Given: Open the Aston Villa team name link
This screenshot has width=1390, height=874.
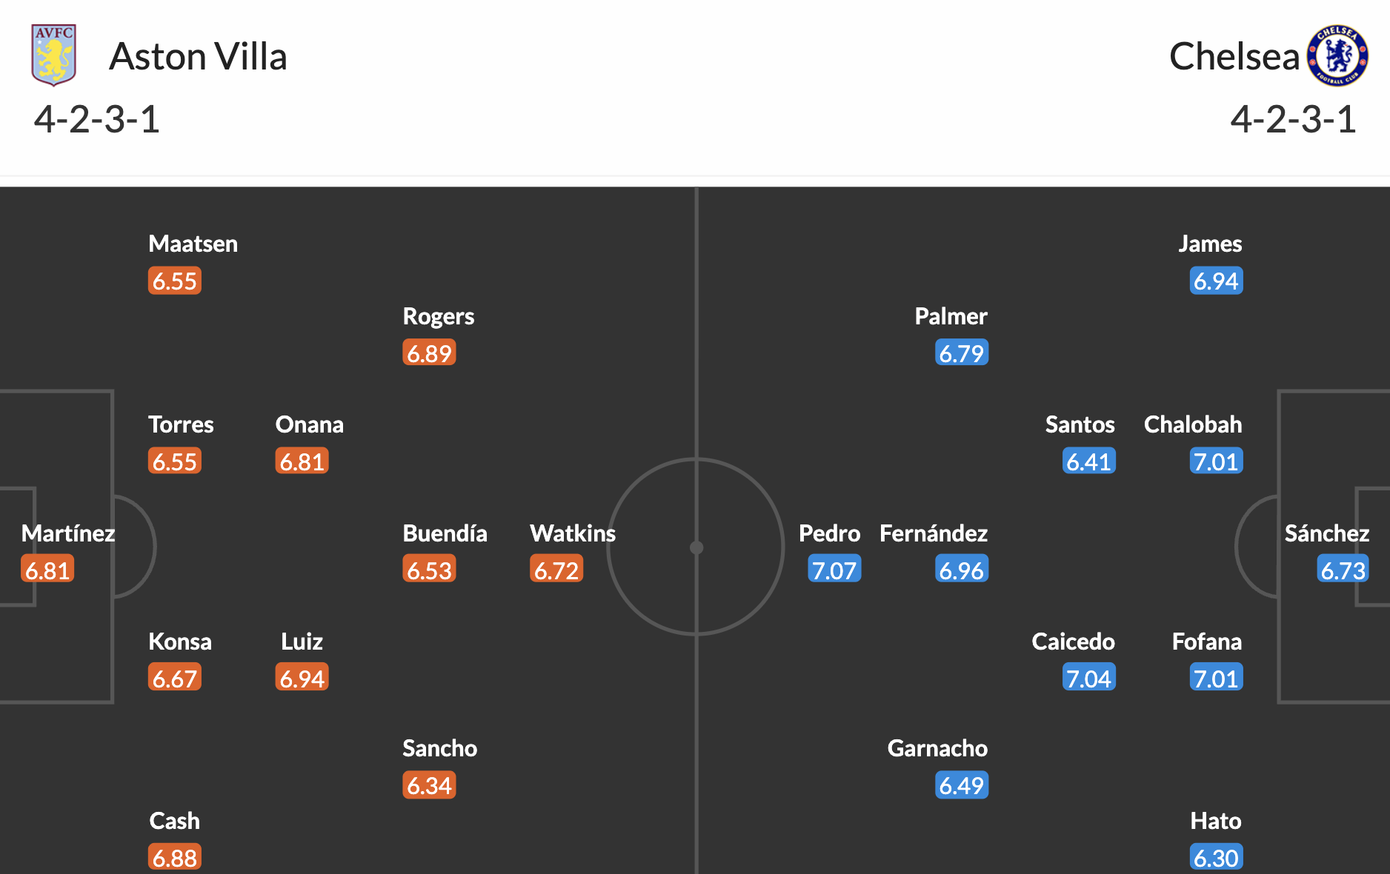Looking at the screenshot, I should pos(198,57).
